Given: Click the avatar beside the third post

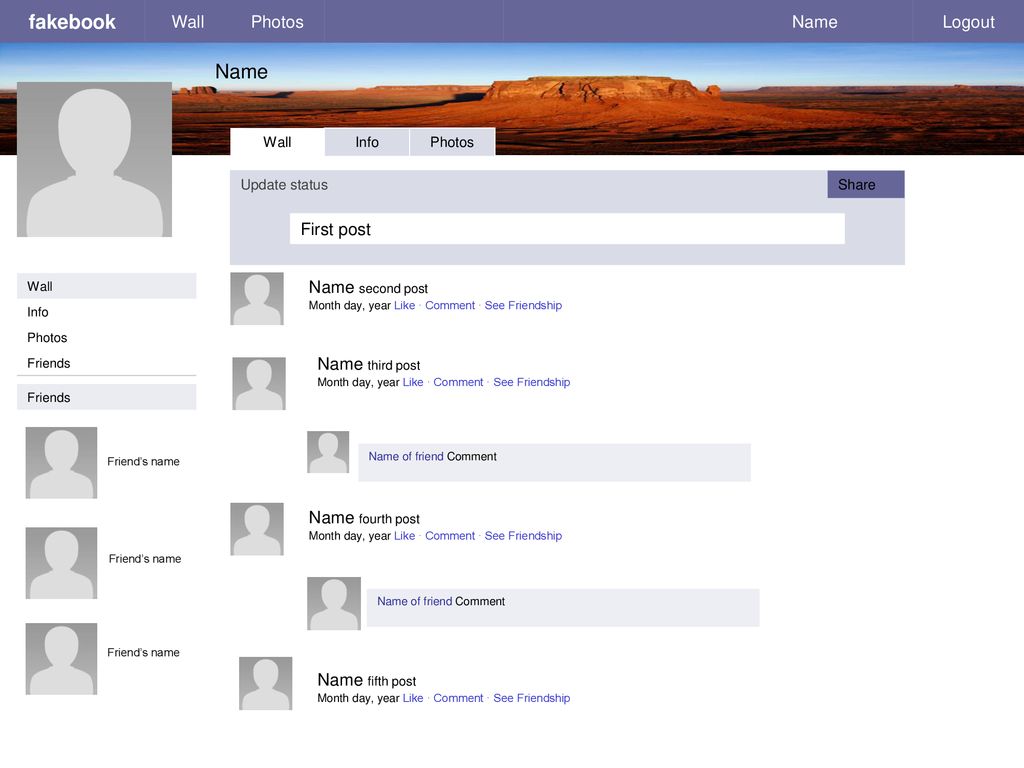Looking at the screenshot, I should coord(259,383).
